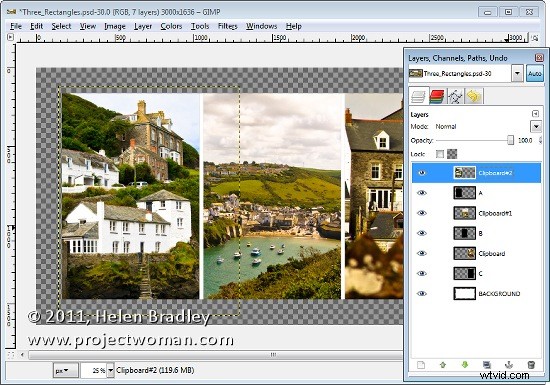550x385 pixels.
Task: Hide the BACKGROUND layer
Action: click(x=422, y=293)
